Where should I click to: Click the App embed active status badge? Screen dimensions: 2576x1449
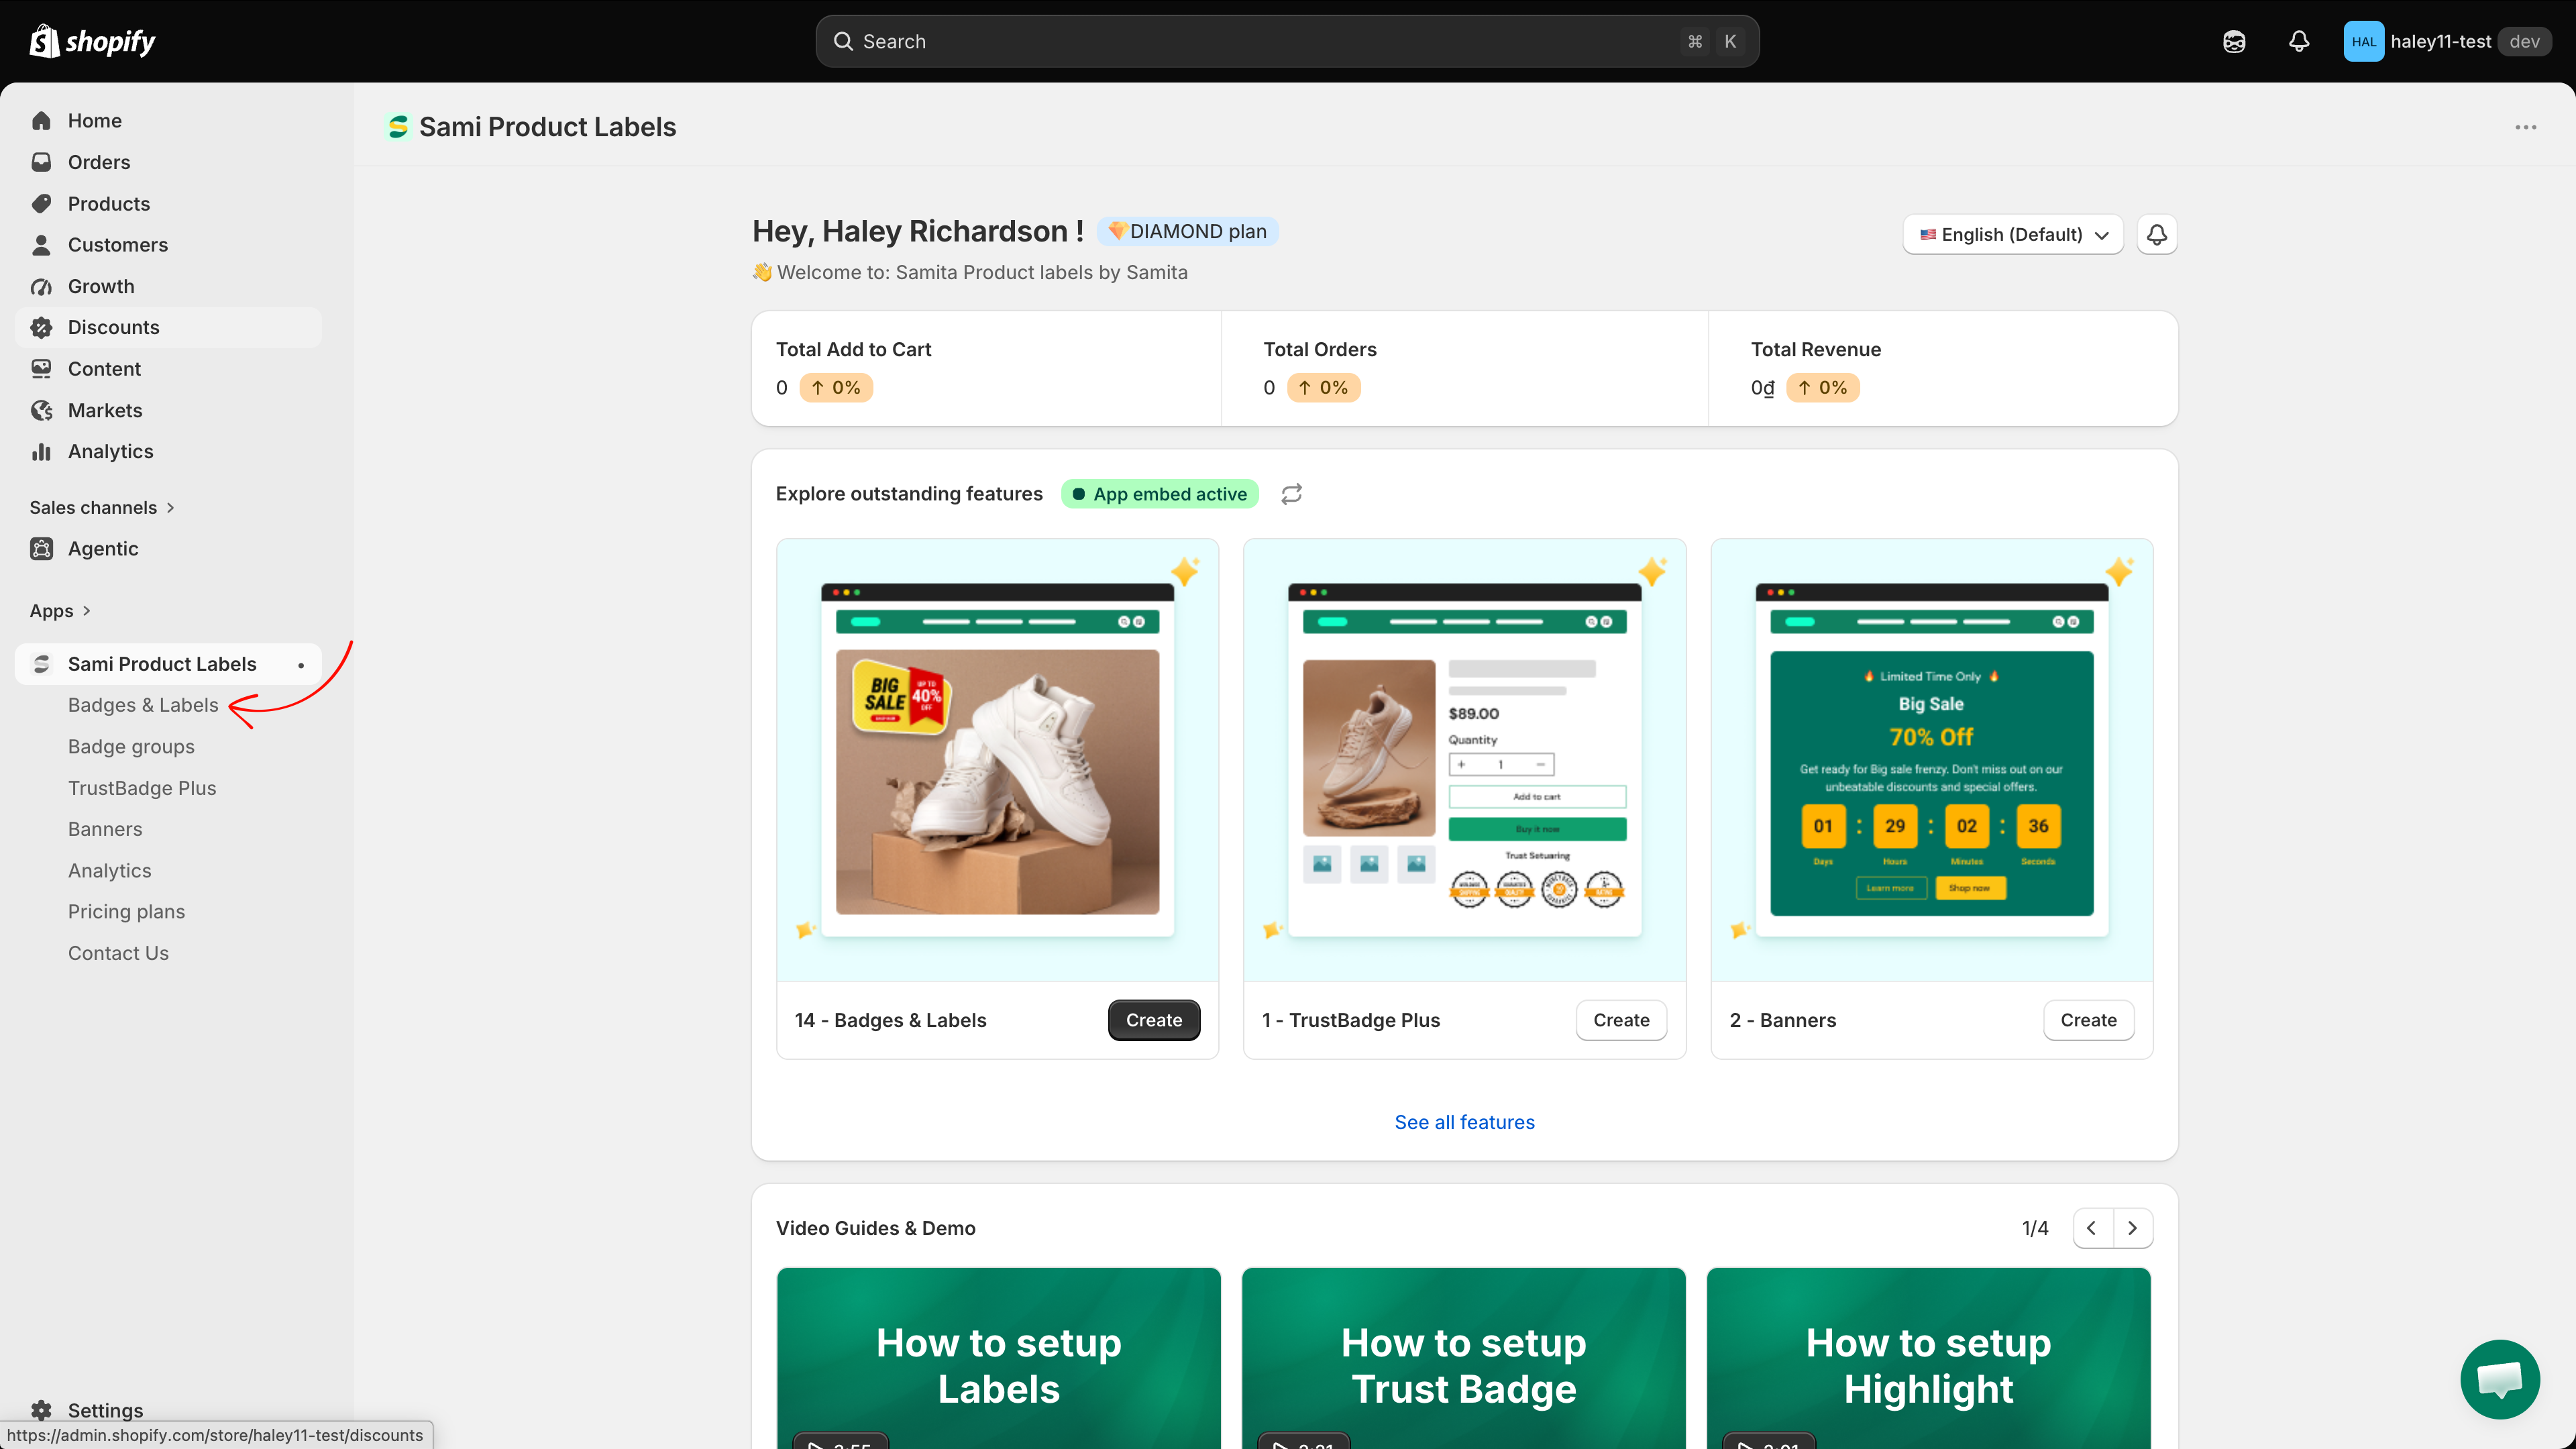[1160, 494]
